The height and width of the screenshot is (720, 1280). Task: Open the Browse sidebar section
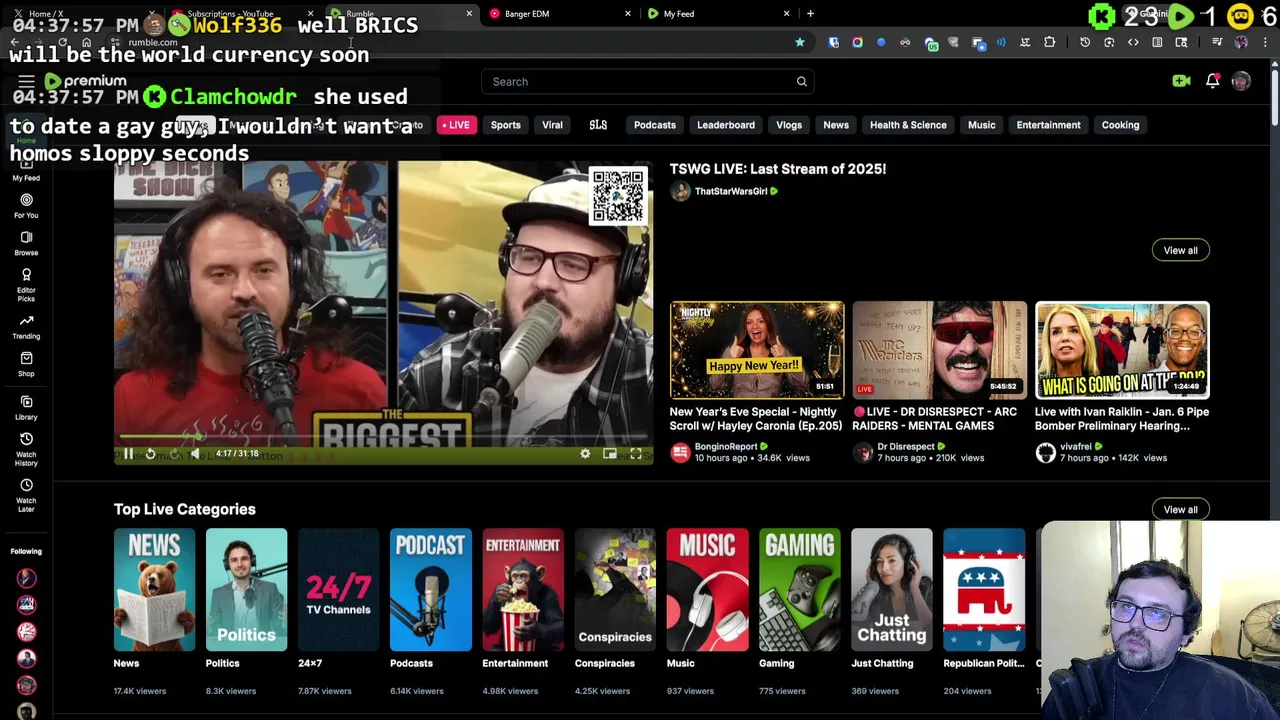pyautogui.click(x=26, y=243)
